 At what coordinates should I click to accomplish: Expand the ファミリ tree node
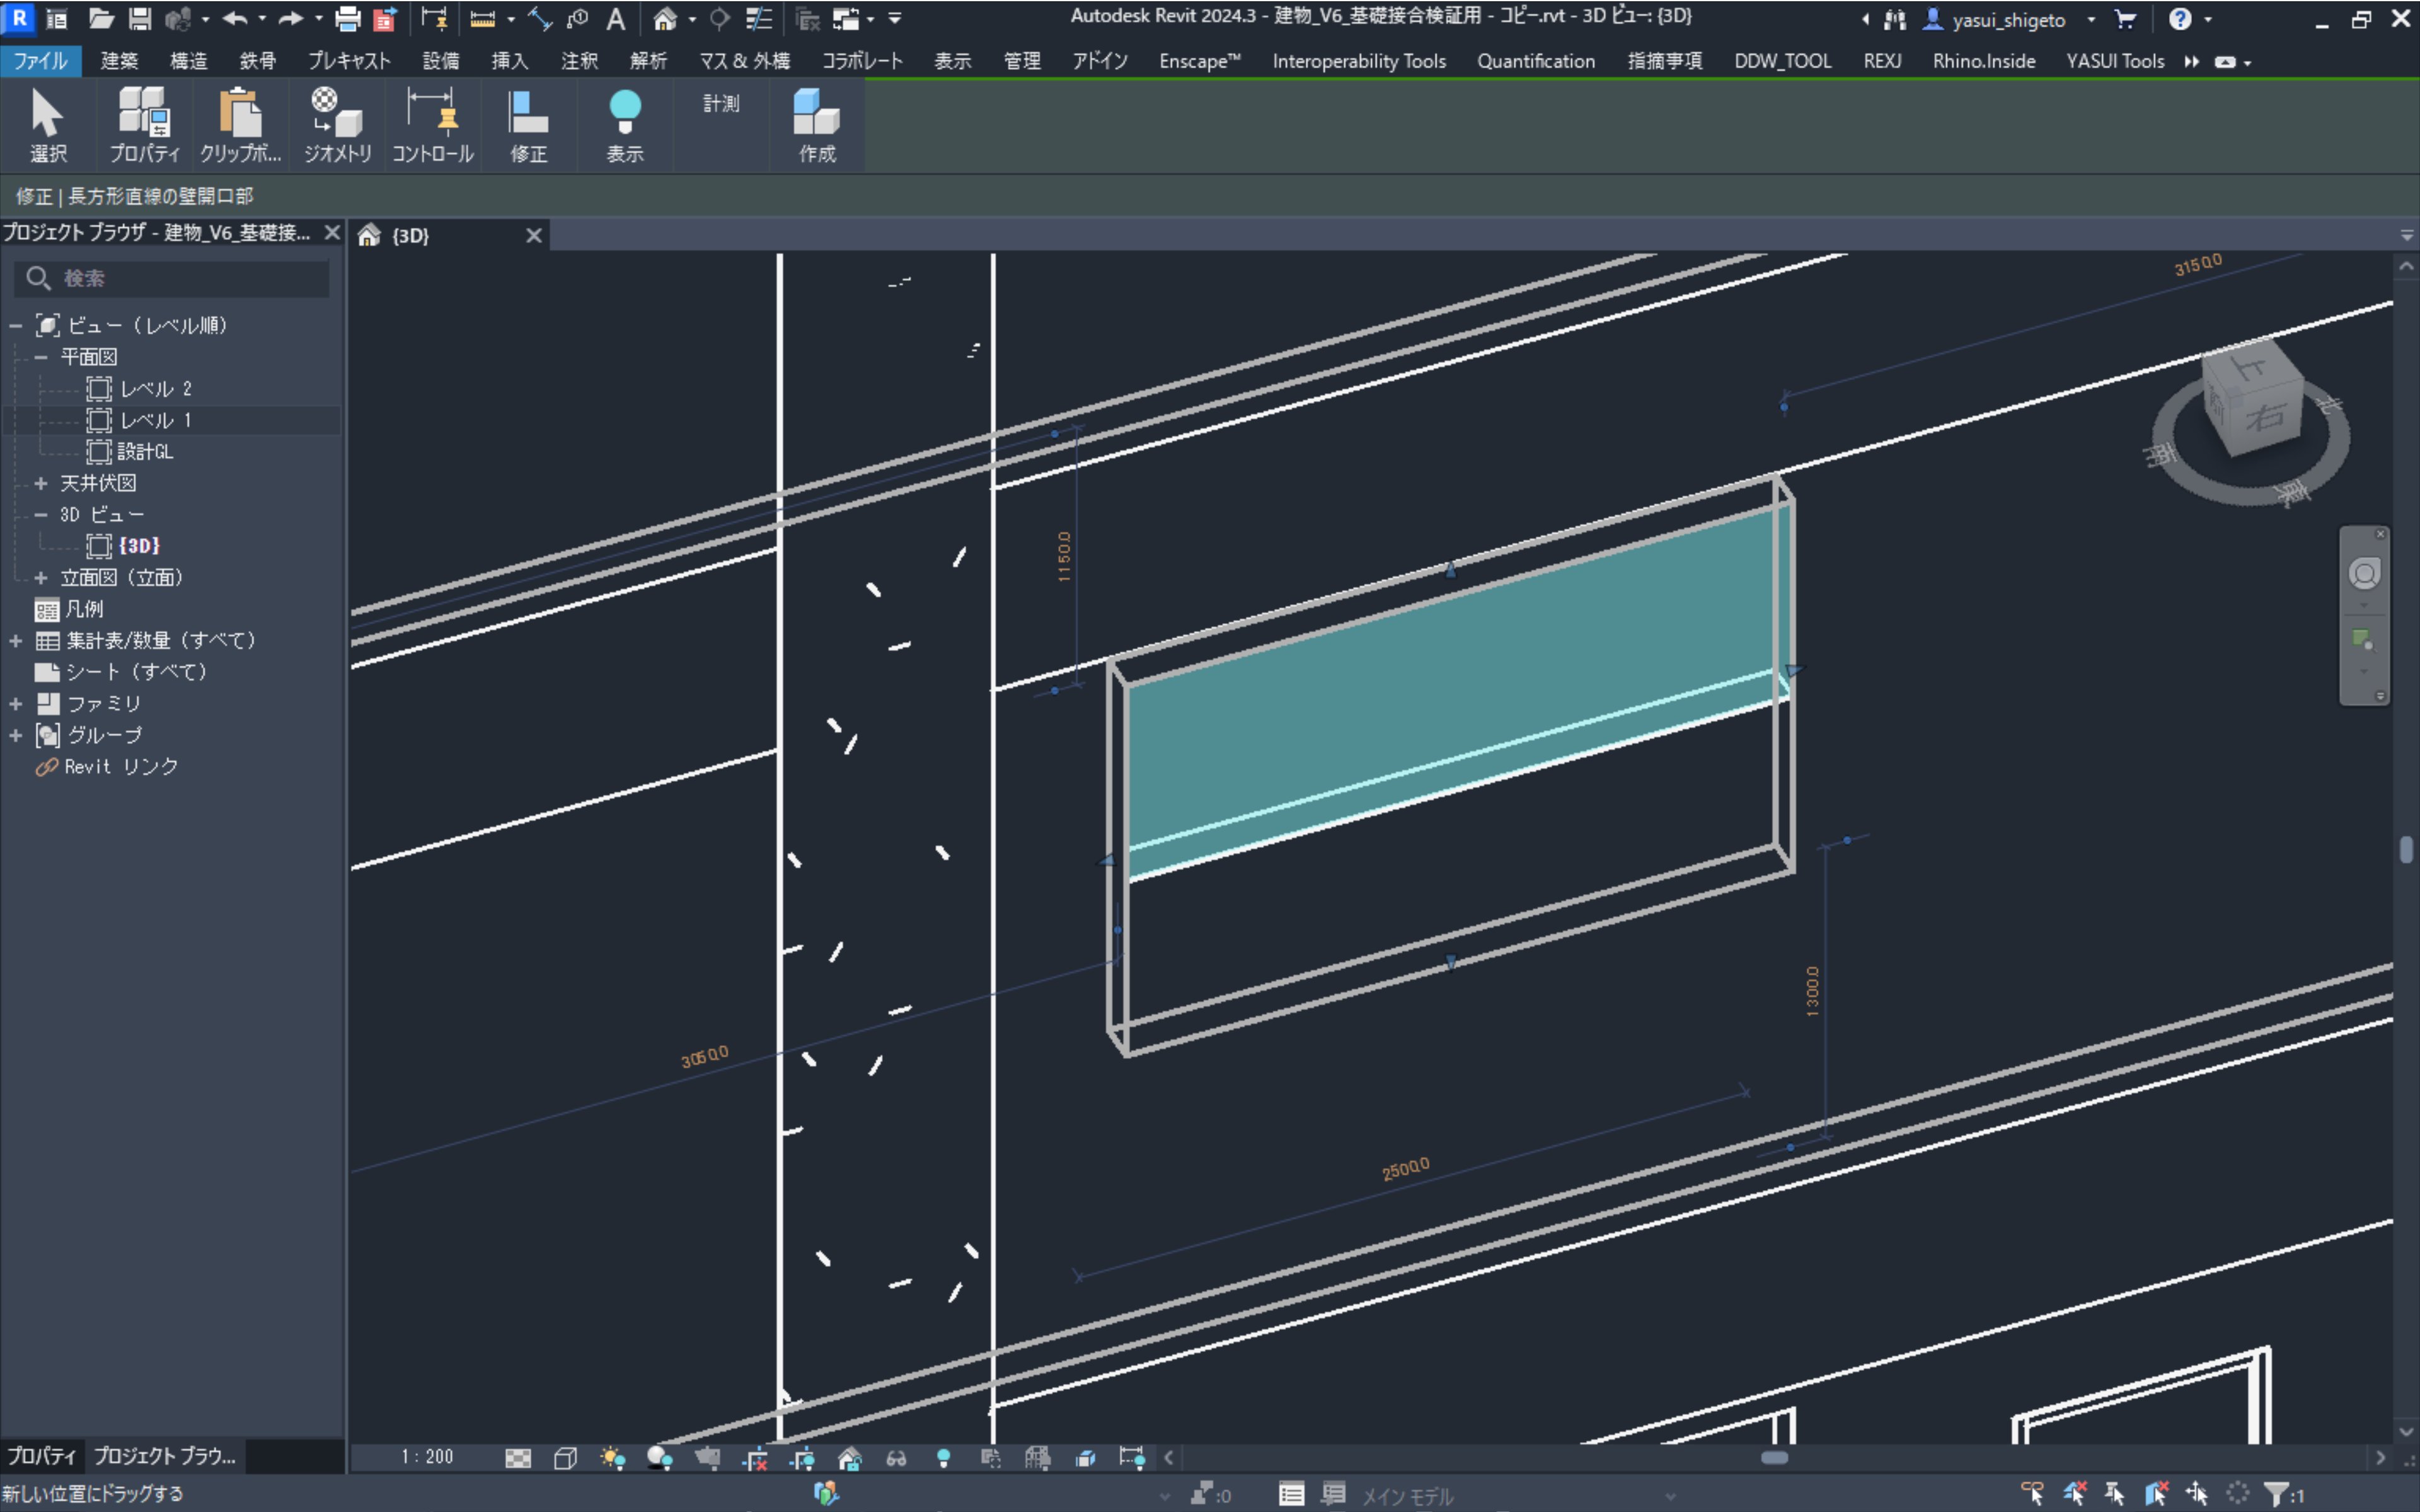click(16, 704)
